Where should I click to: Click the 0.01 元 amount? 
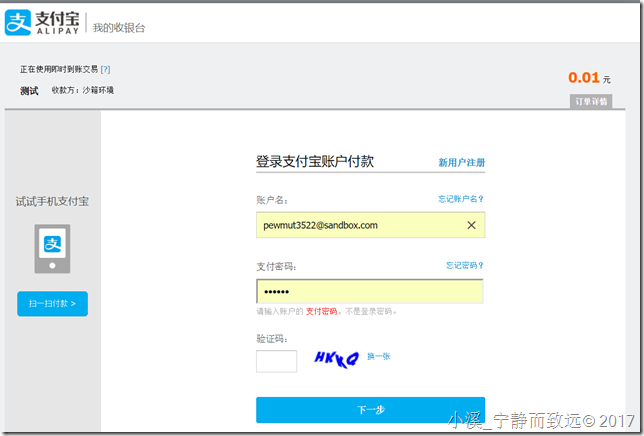[x=589, y=78]
